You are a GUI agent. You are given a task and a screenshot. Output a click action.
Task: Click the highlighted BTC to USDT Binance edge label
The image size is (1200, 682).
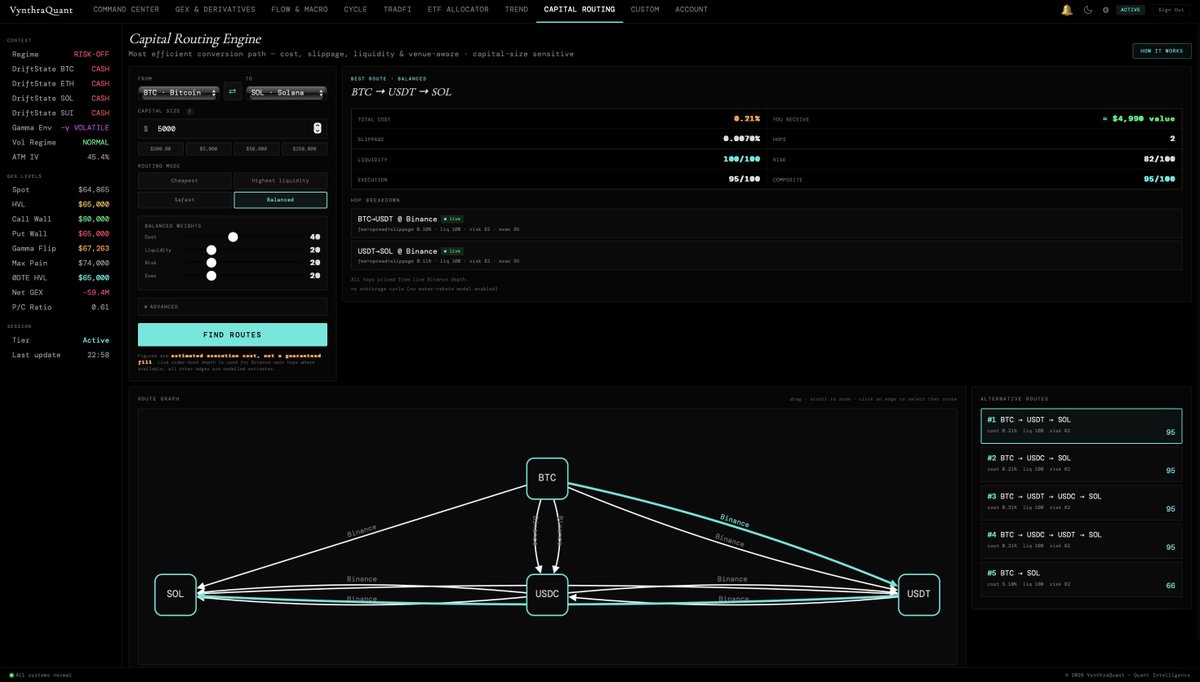tap(734, 522)
